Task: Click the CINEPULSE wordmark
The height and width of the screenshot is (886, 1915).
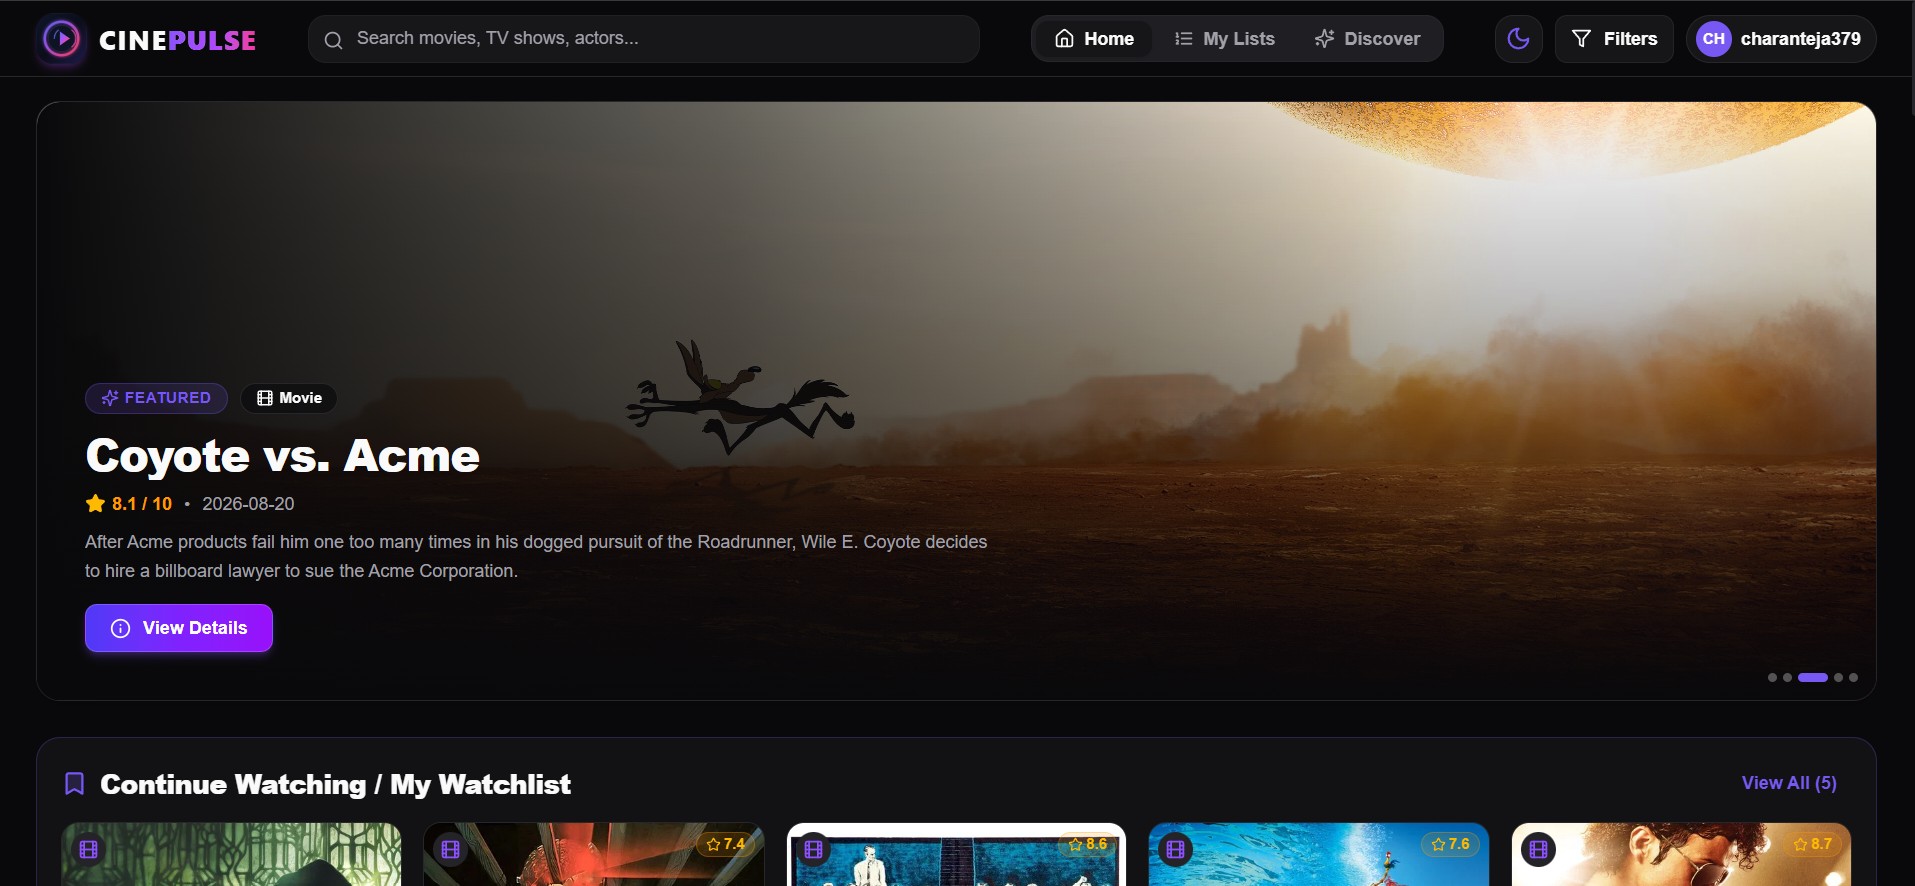Action: (x=177, y=40)
